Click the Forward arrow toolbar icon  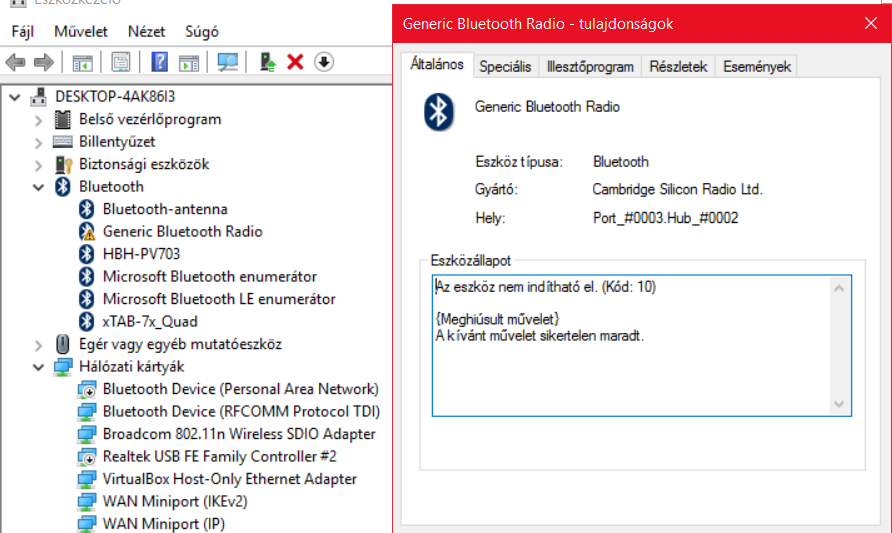click(44, 62)
